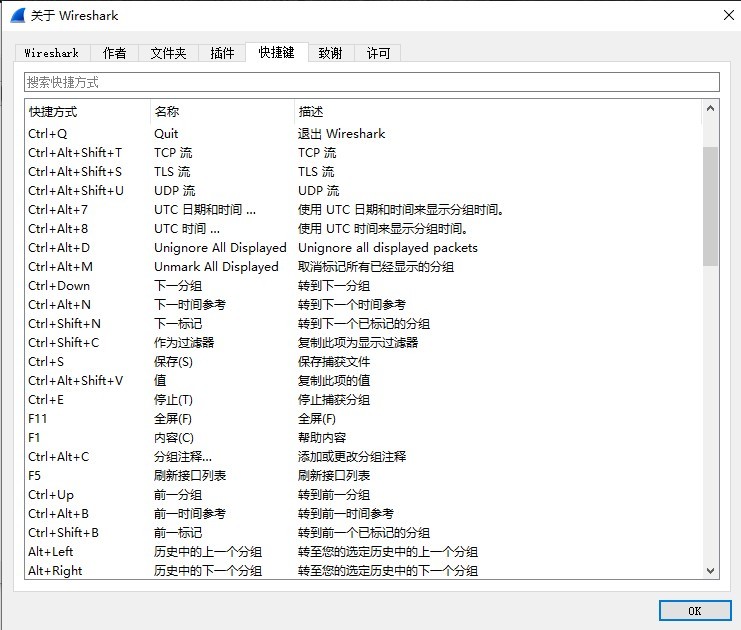The width and height of the screenshot is (741, 630).
Task: Switch to the 文件夹 tab
Action: pos(168,53)
